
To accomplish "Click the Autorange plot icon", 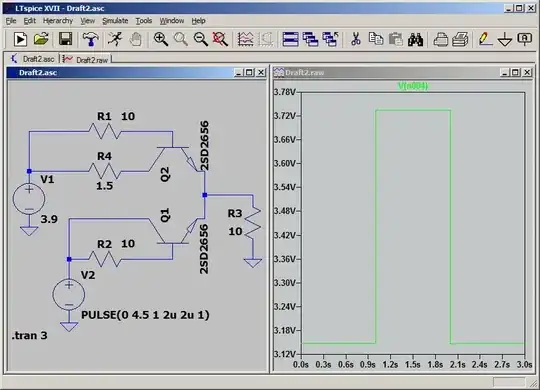I will click(x=246, y=39).
